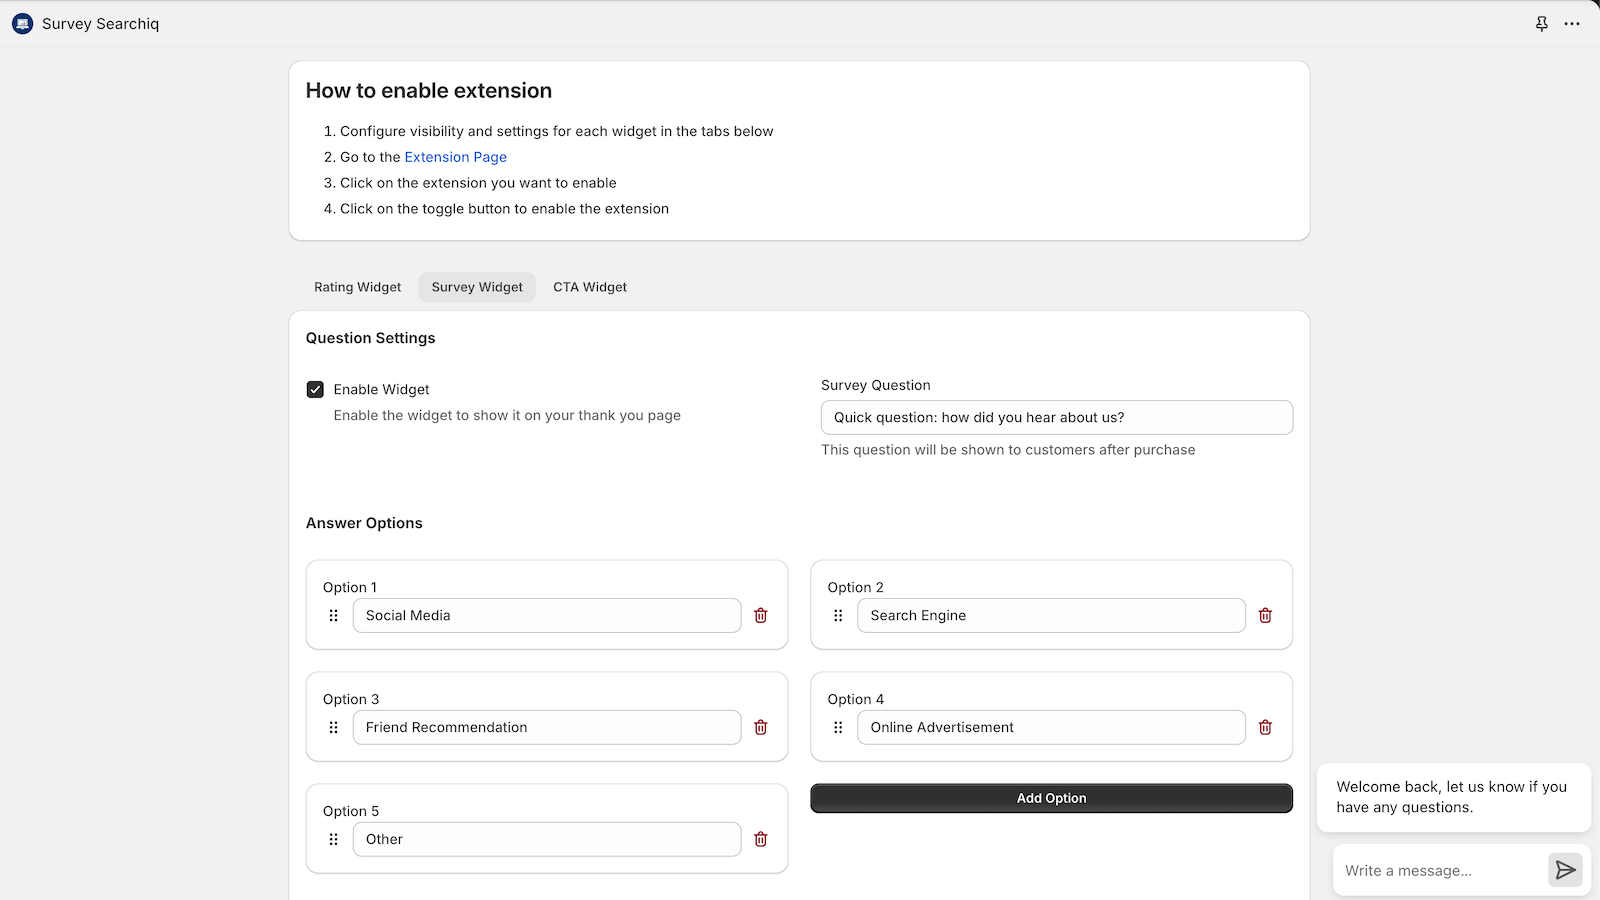Open the more options ellipsis menu
The height and width of the screenshot is (900, 1600).
point(1573,23)
